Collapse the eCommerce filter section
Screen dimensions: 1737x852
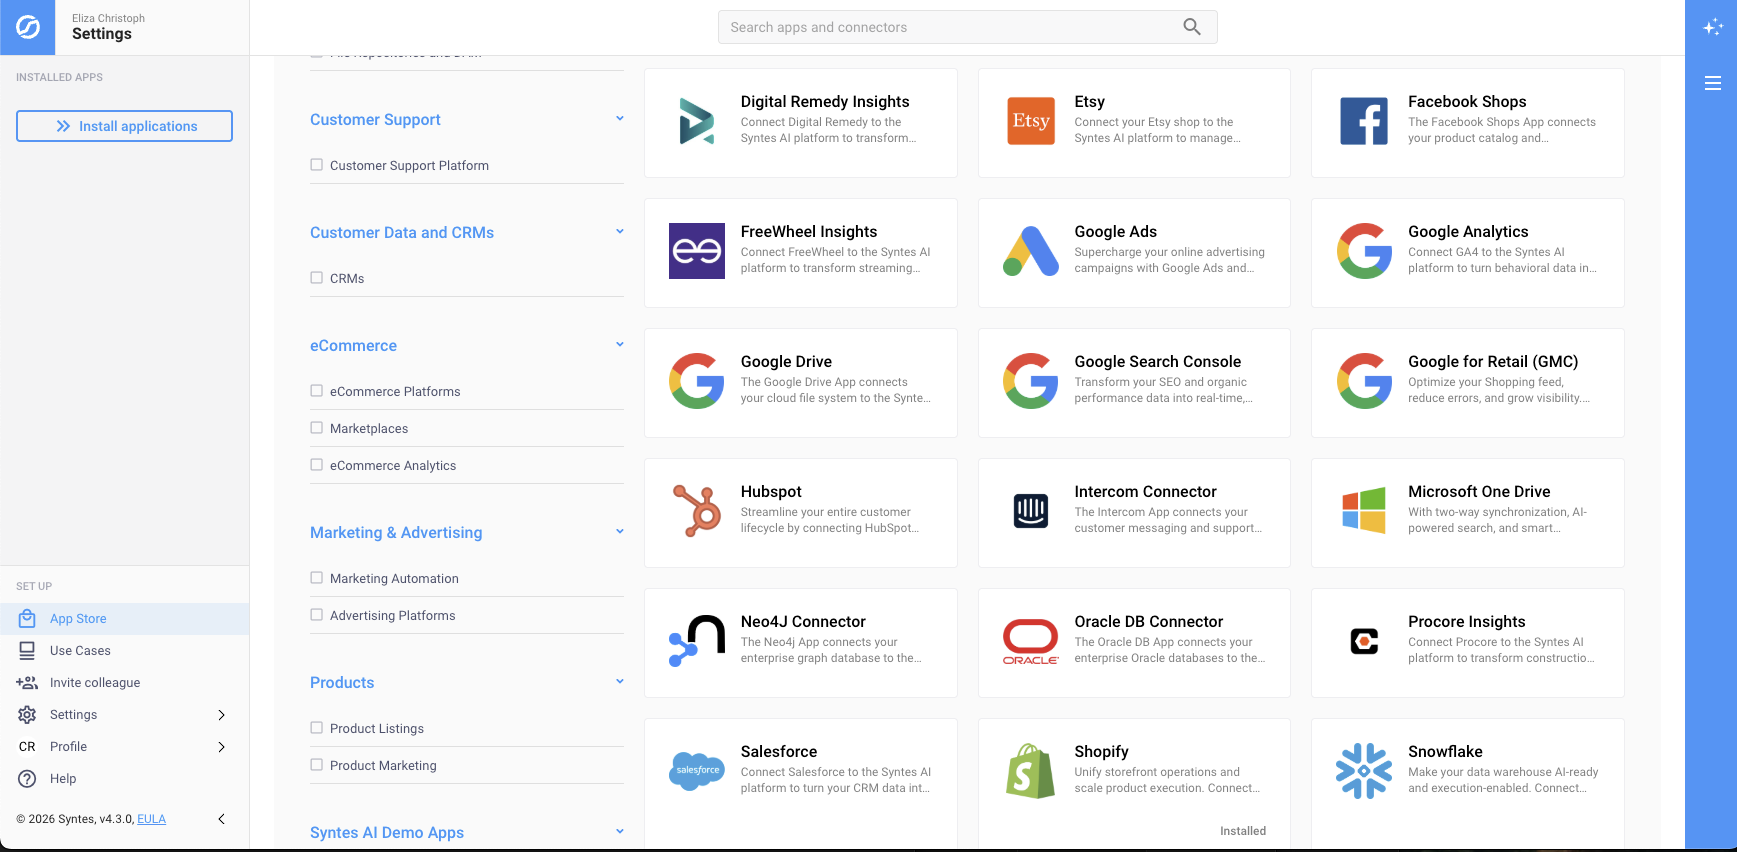coord(620,345)
